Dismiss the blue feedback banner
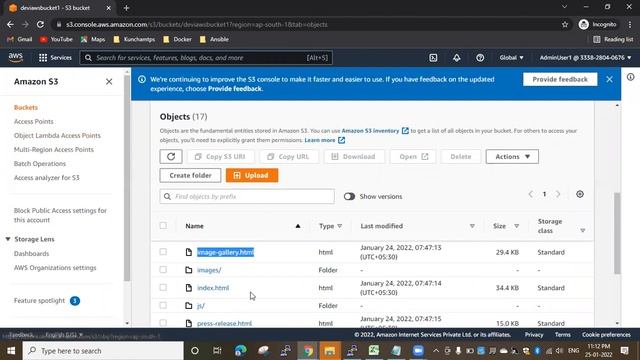 point(609,79)
